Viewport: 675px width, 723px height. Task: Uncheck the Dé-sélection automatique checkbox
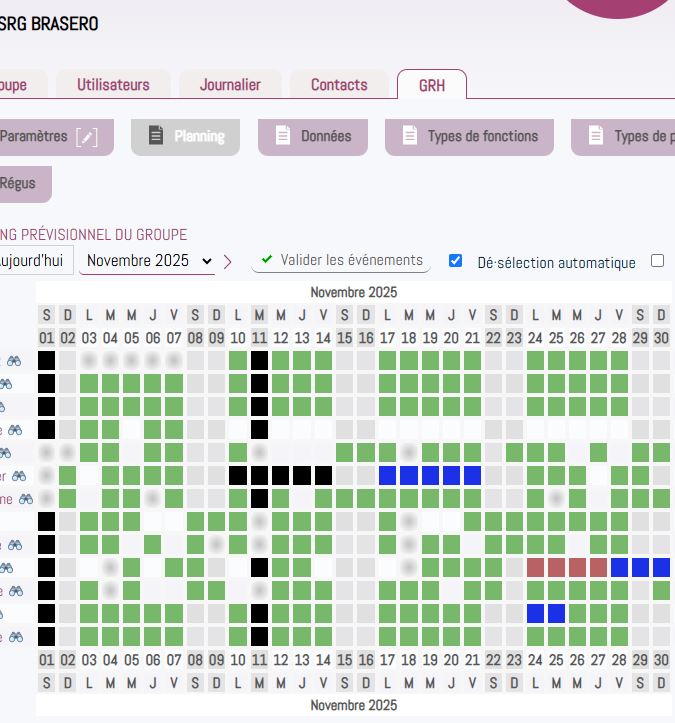456,261
